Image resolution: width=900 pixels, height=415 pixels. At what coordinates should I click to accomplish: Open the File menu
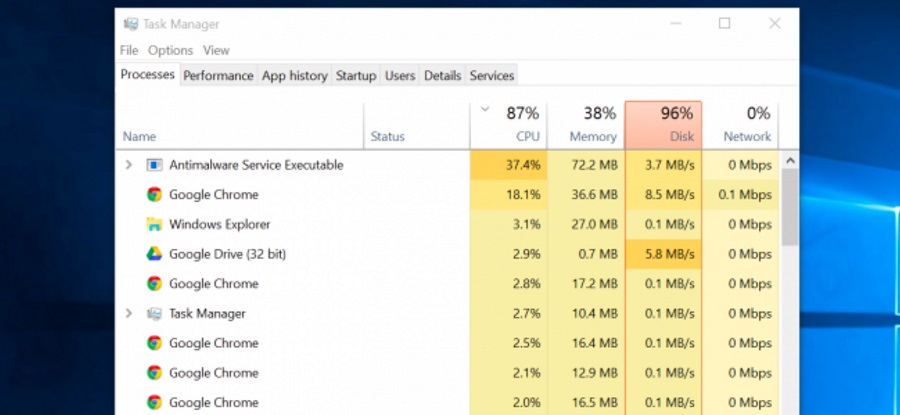pyautogui.click(x=129, y=50)
